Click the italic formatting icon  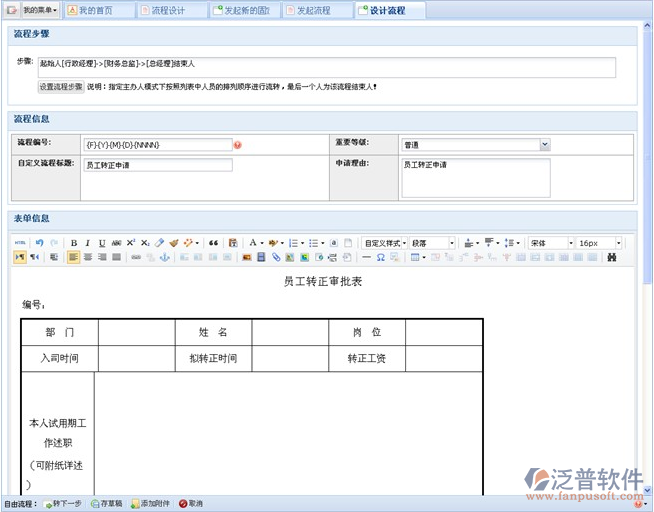click(x=88, y=243)
